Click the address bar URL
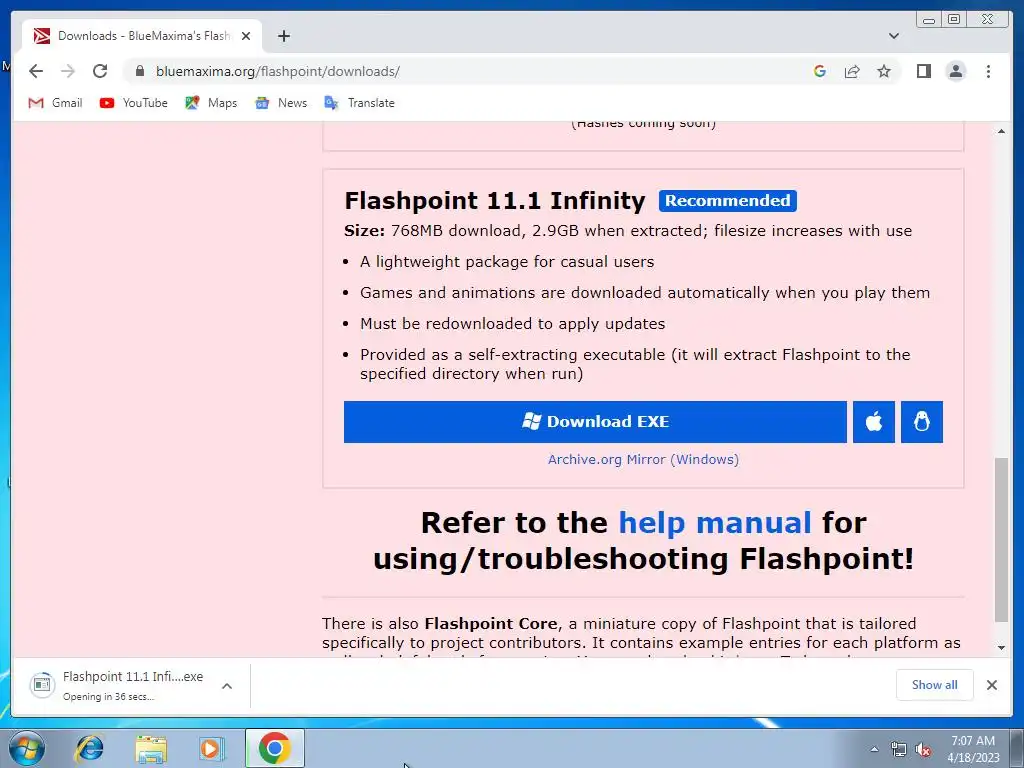1024x768 pixels. 278,71
